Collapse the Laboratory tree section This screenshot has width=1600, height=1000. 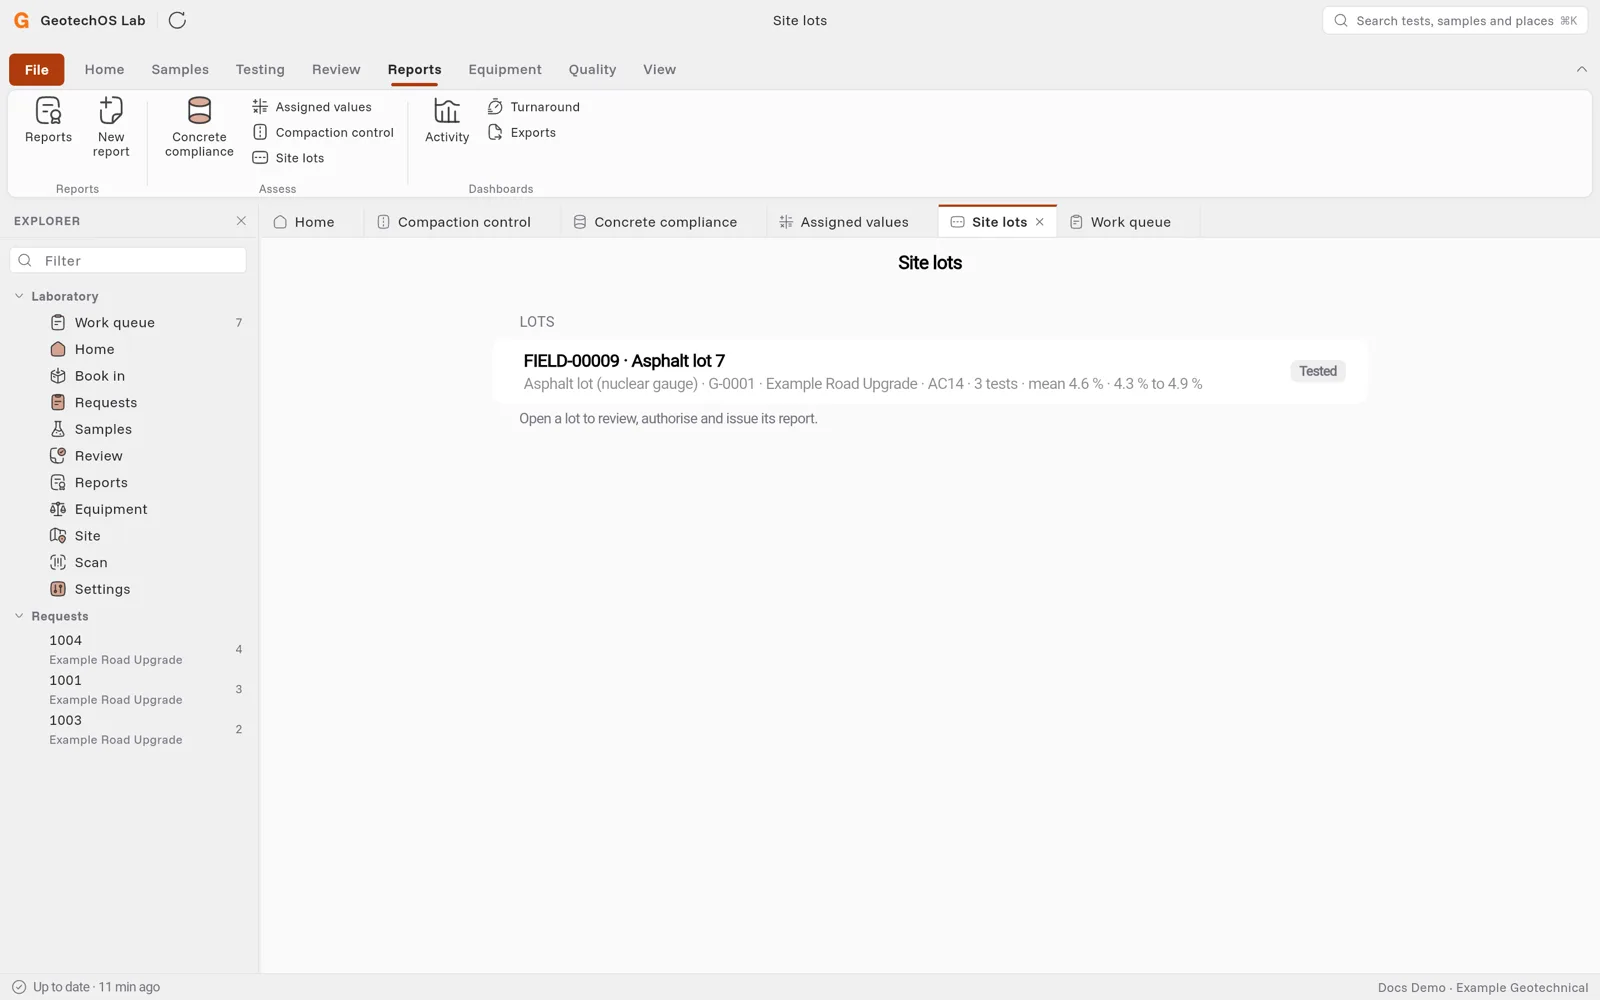pos(19,296)
